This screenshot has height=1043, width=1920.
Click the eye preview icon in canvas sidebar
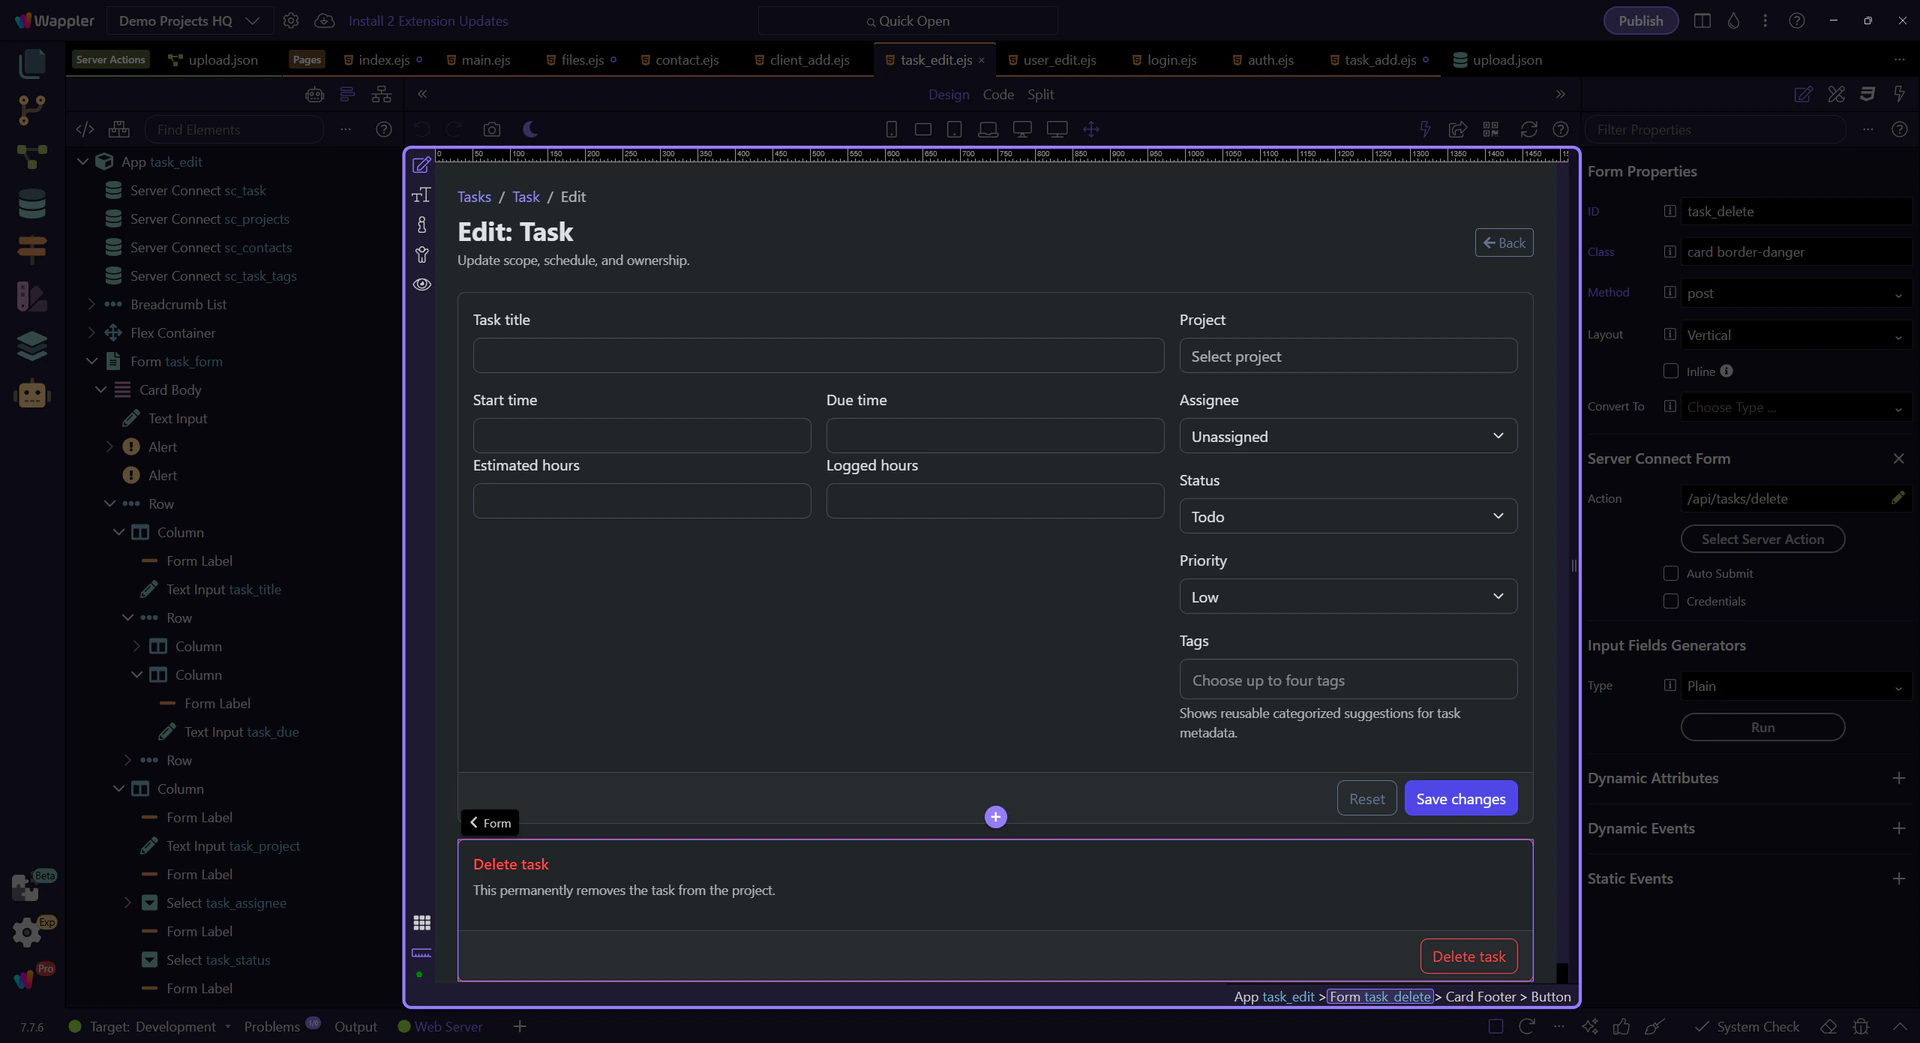click(x=422, y=284)
